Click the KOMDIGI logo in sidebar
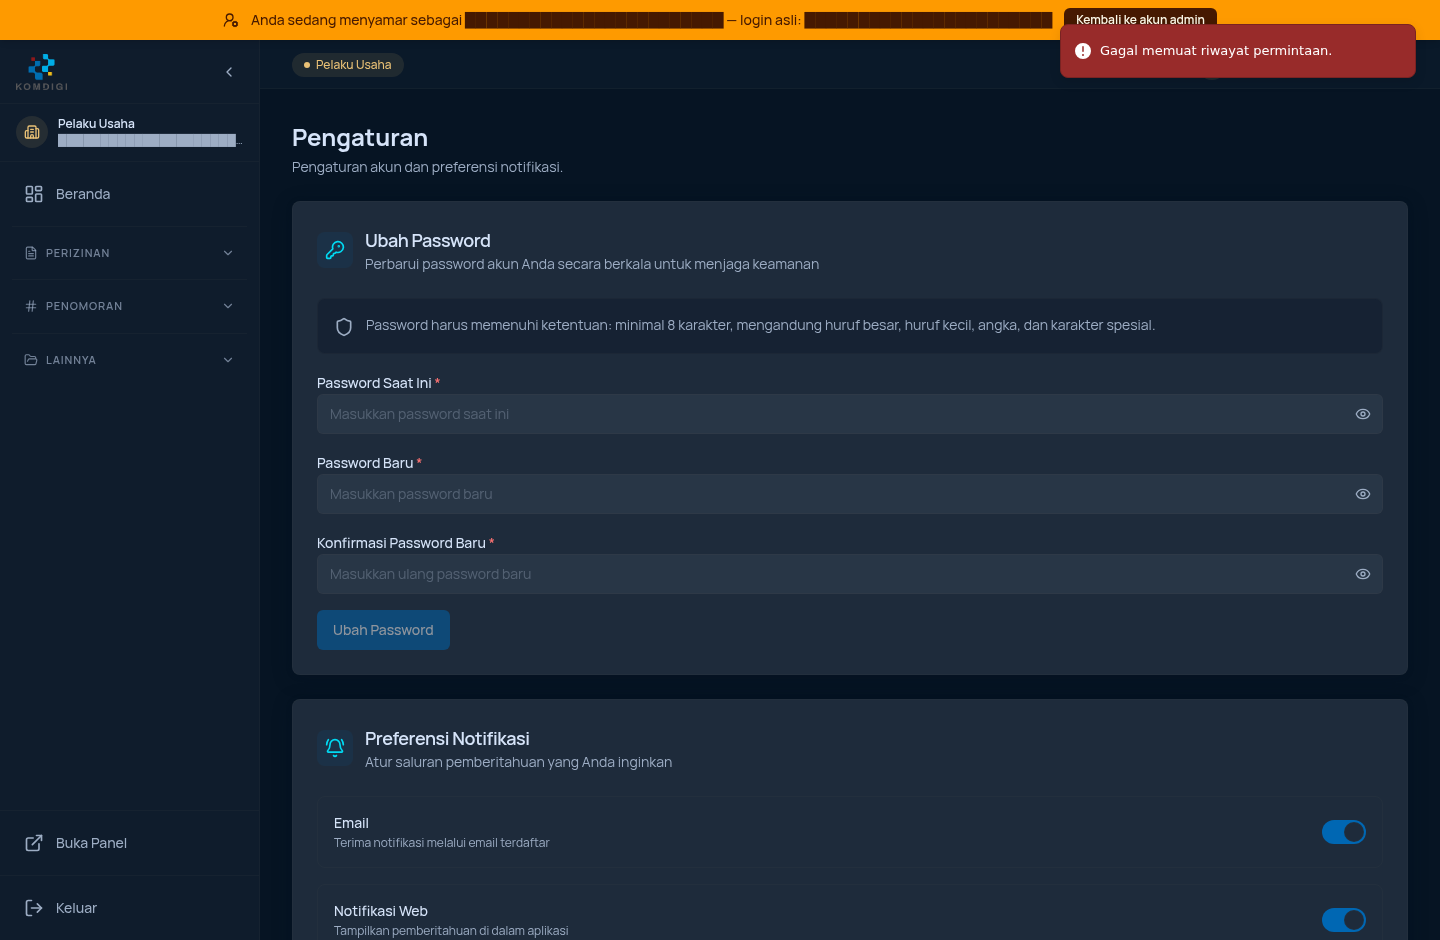Screen dimensions: 1440x940 42,72
